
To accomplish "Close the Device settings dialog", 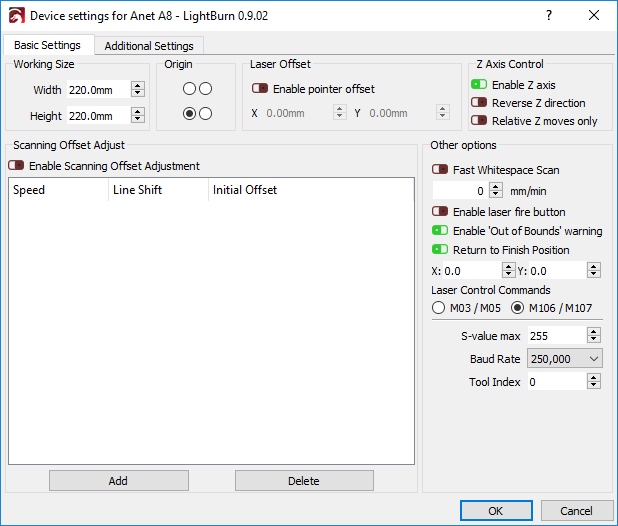I will pos(594,15).
